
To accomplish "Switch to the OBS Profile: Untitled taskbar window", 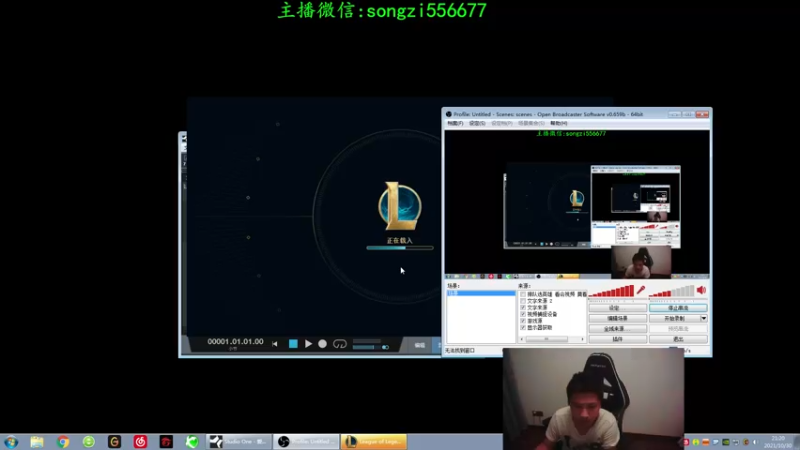I will pyautogui.click(x=306, y=442).
